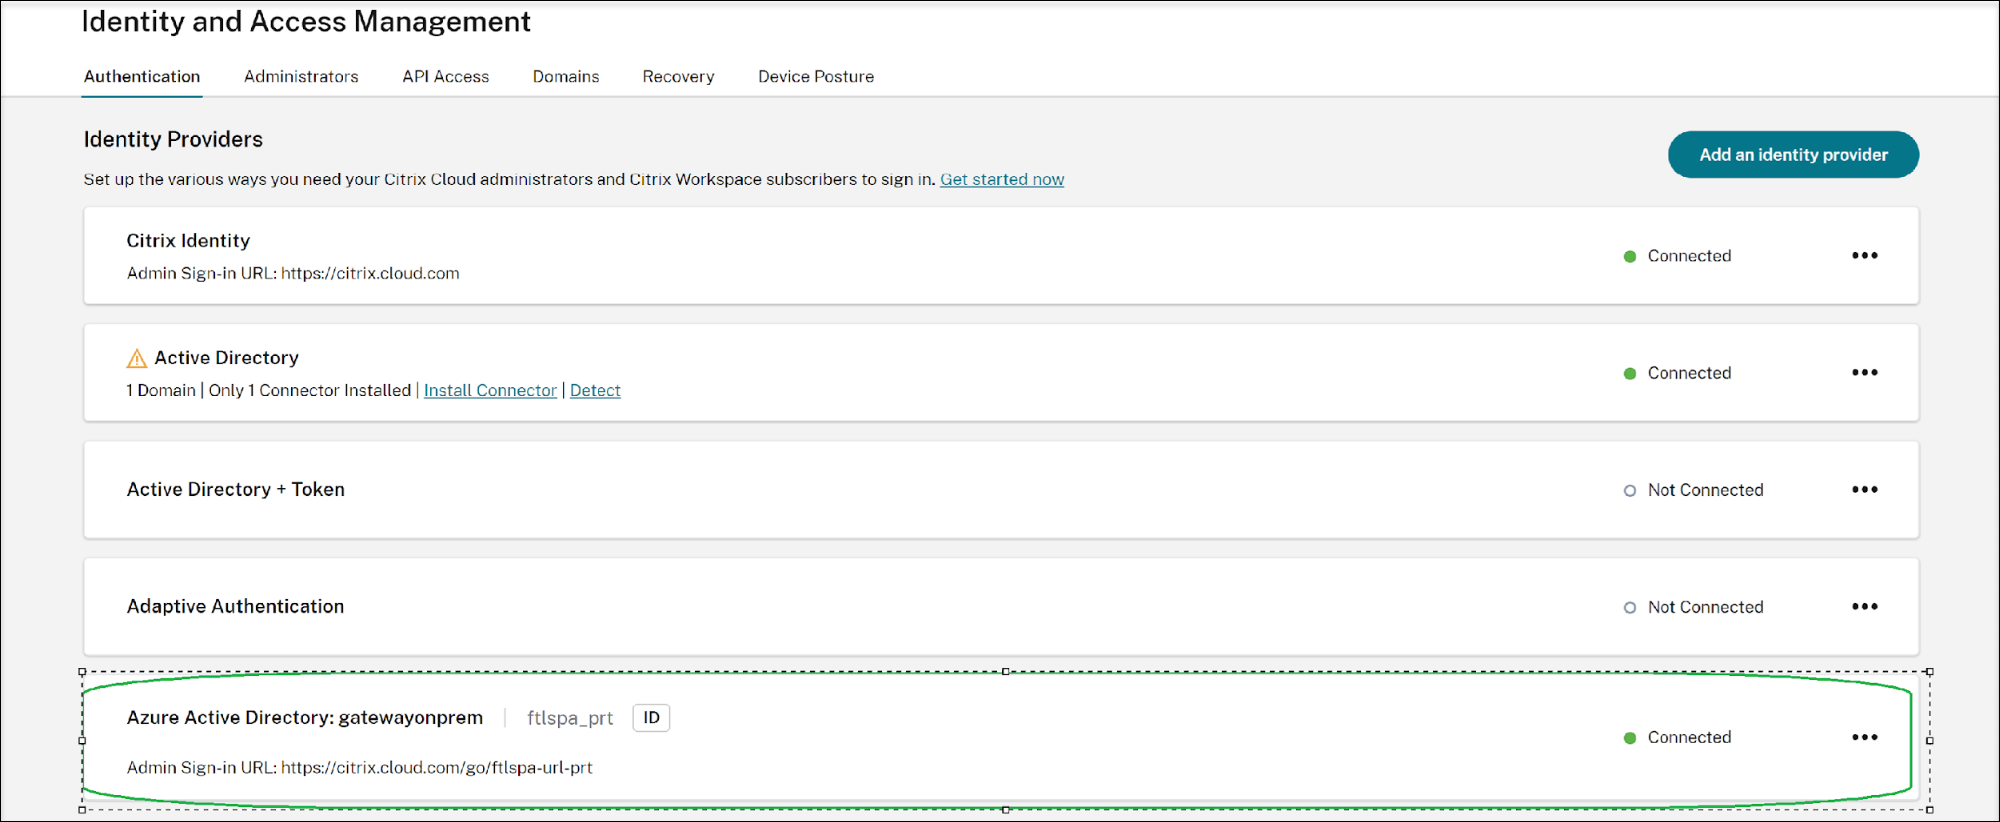The height and width of the screenshot is (822, 2000).
Task: Click Not Connected status of Active Directory + Token
Action: 1705,491
